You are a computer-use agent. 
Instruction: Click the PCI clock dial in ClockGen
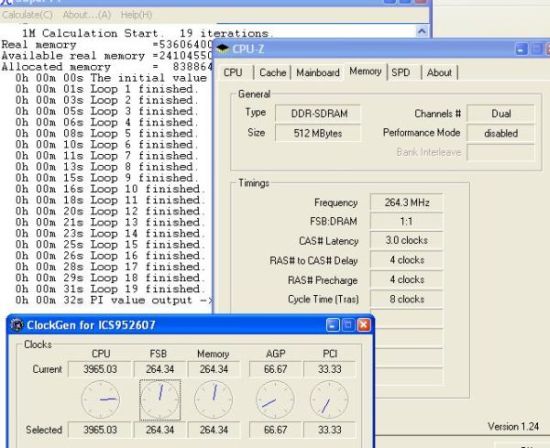(x=329, y=400)
